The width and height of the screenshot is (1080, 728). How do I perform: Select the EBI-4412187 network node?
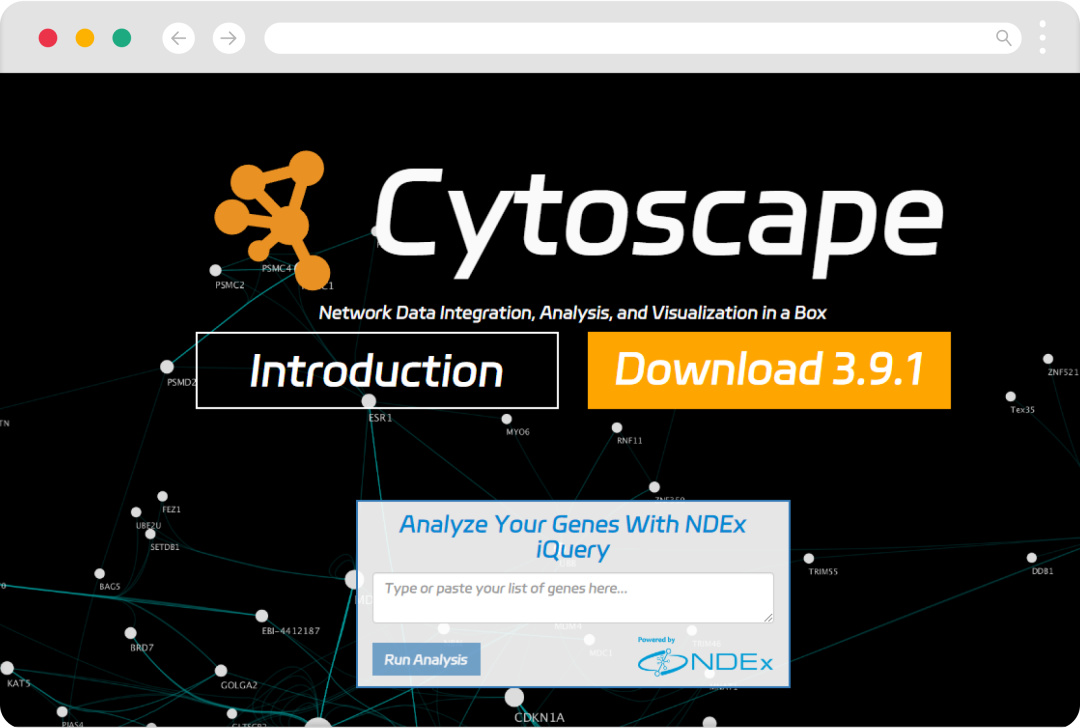point(262,616)
